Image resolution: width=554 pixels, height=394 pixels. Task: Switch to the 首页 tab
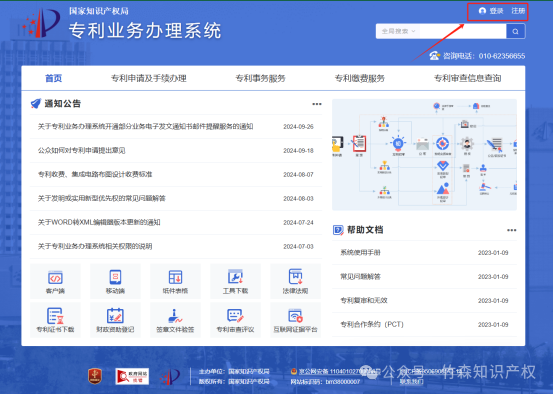pos(53,78)
